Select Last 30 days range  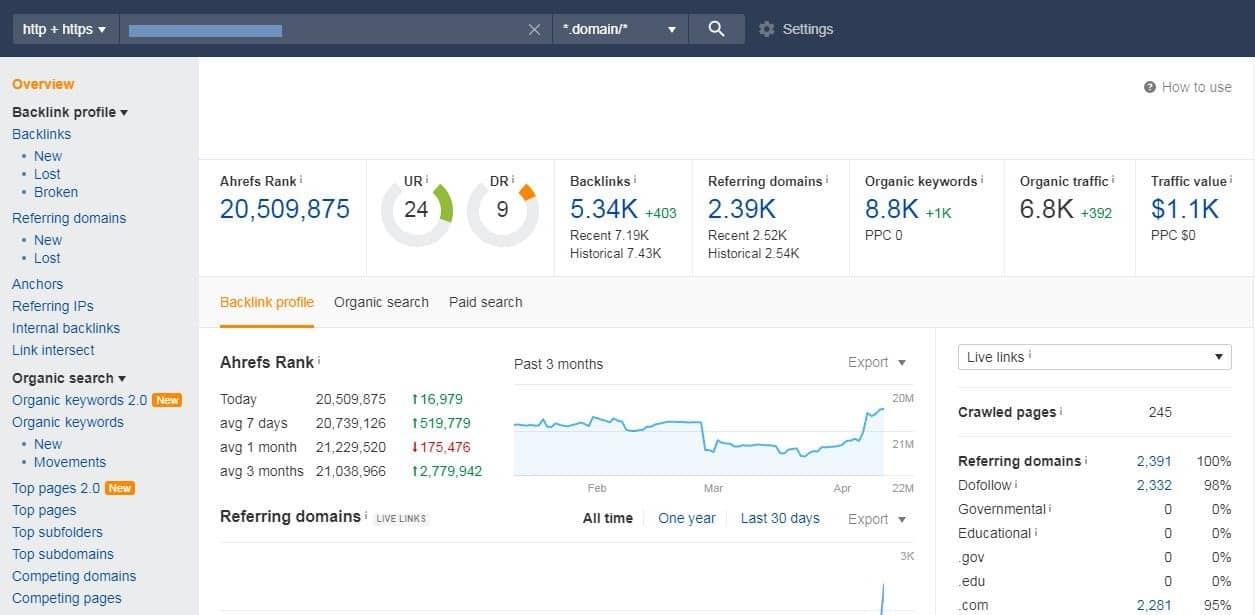780,518
